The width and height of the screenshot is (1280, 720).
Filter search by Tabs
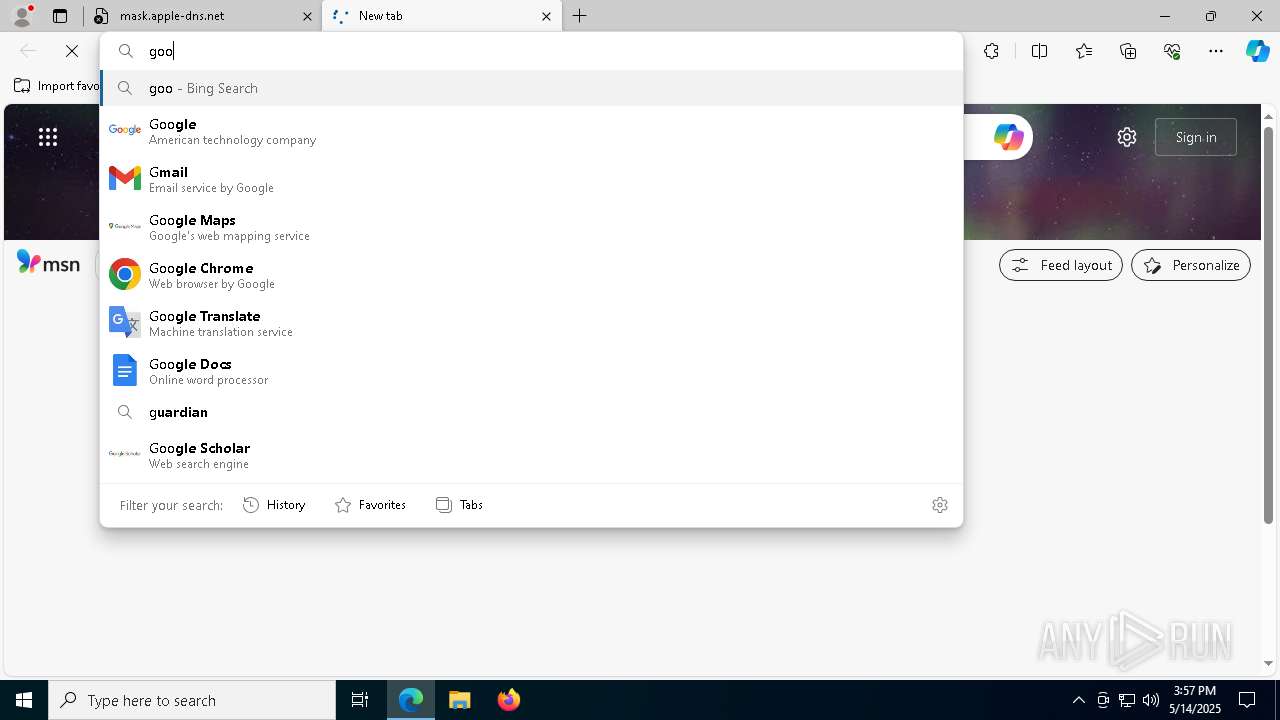pos(460,505)
